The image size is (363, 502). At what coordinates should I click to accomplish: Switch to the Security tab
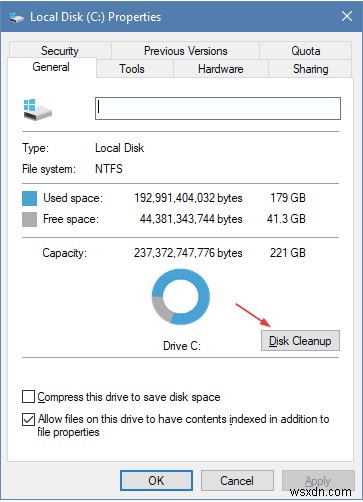(60, 51)
